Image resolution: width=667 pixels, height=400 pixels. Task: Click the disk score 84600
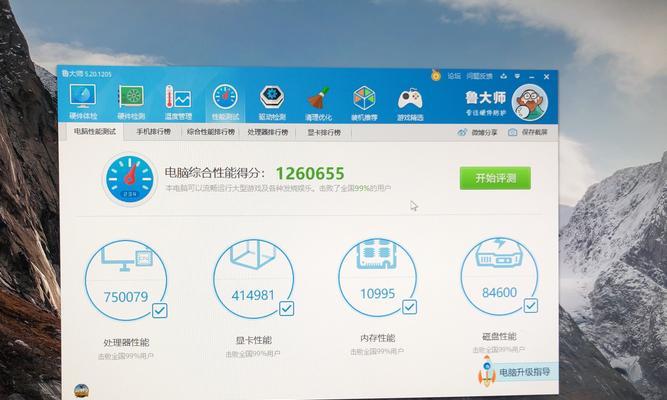point(499,292)
